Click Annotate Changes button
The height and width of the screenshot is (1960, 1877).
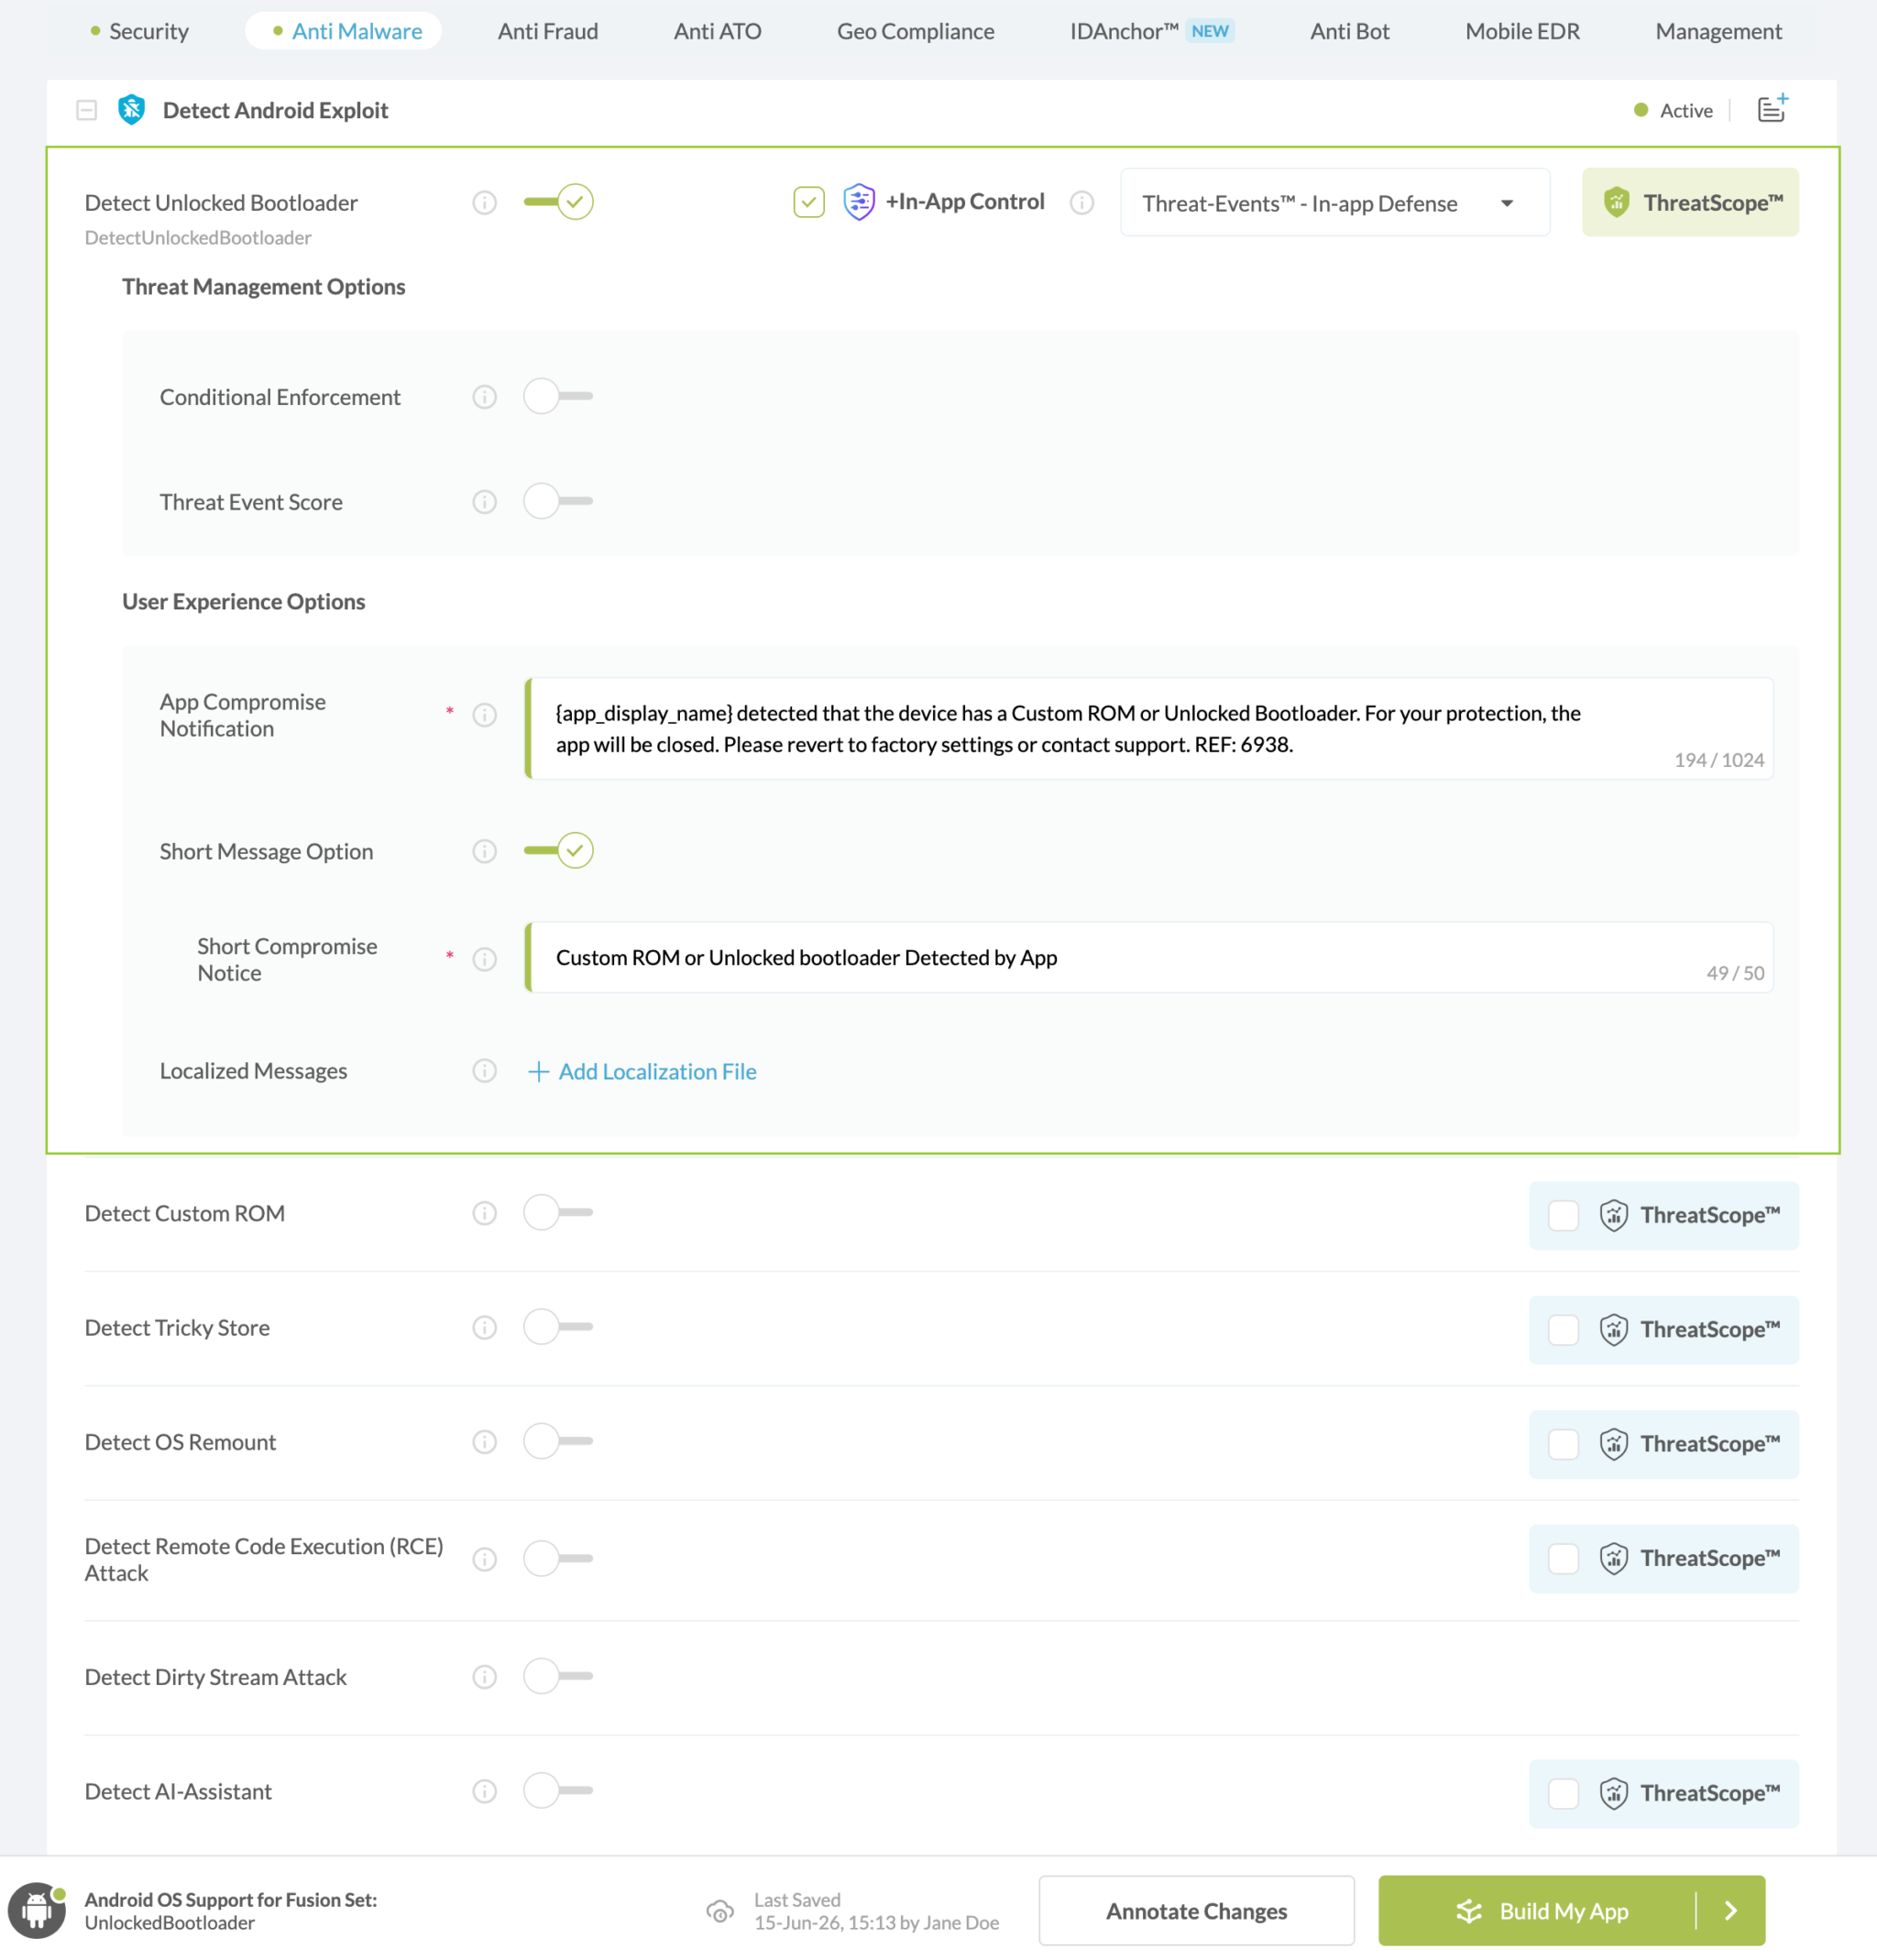coord(1196,1911)
